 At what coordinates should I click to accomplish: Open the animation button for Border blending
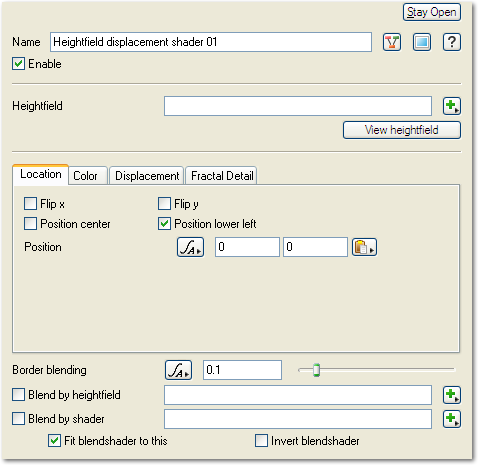click(x=178, y=370)
